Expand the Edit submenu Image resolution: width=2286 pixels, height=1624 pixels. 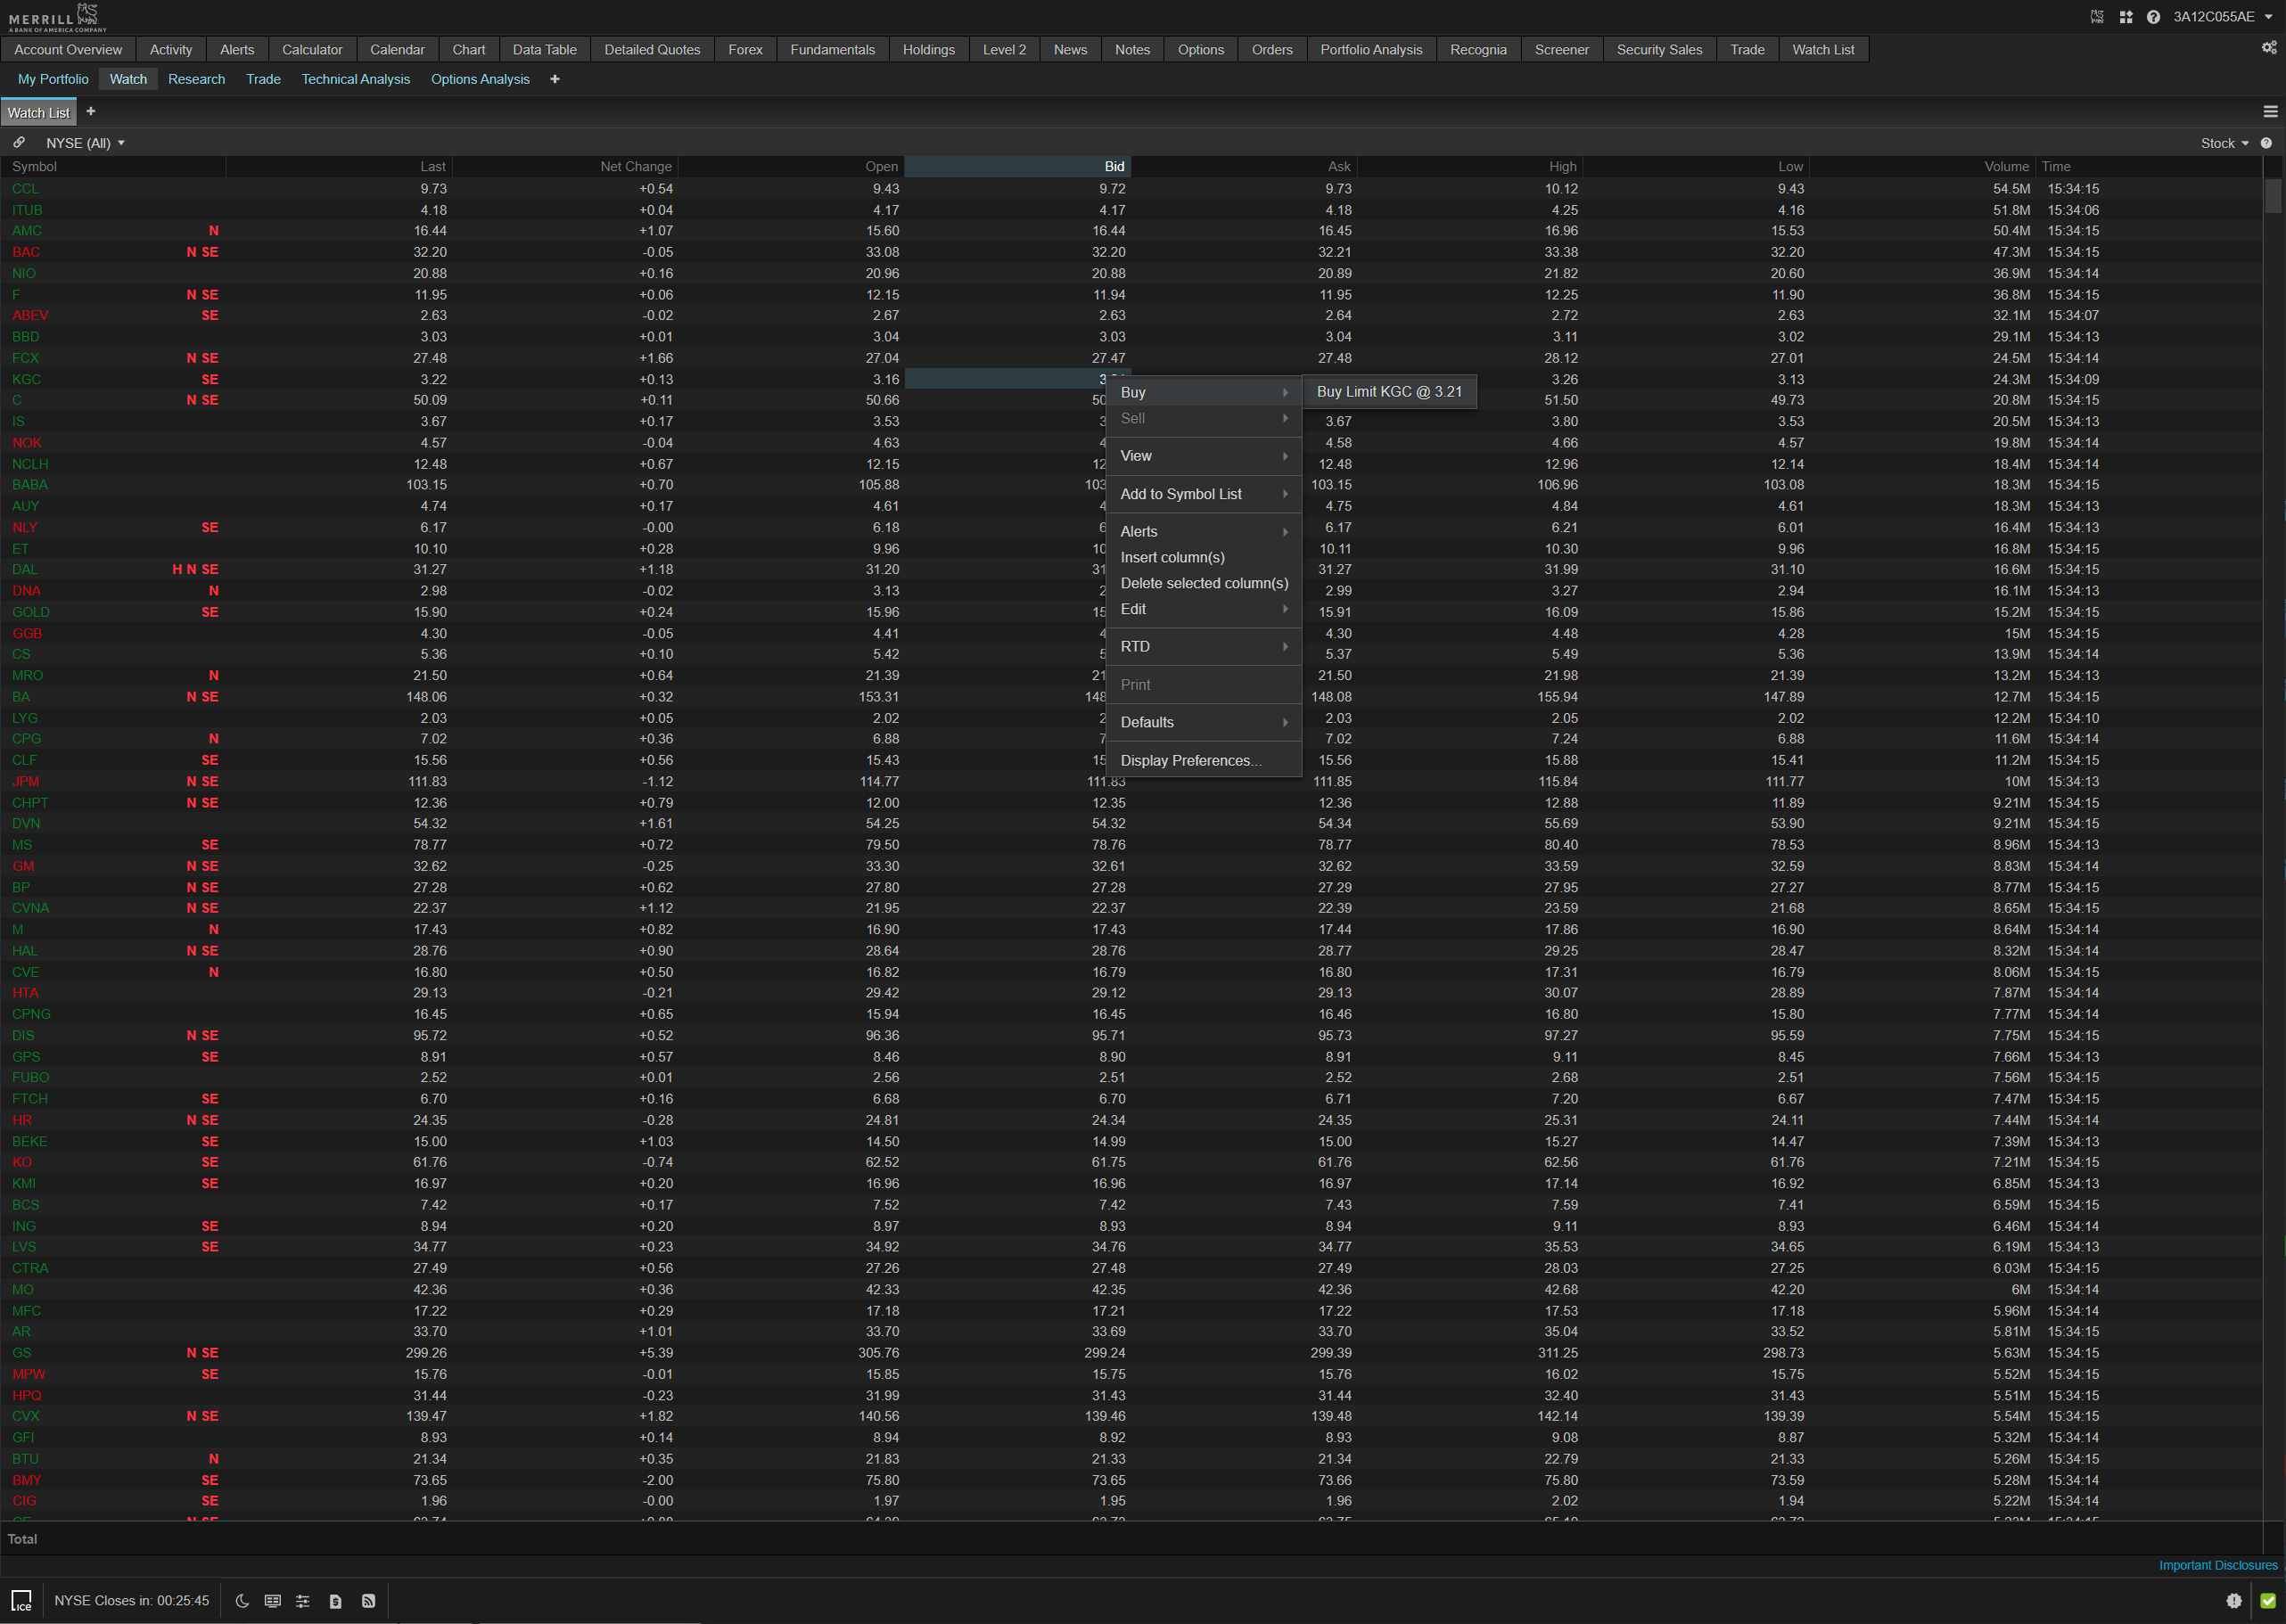pos(1204,609)
